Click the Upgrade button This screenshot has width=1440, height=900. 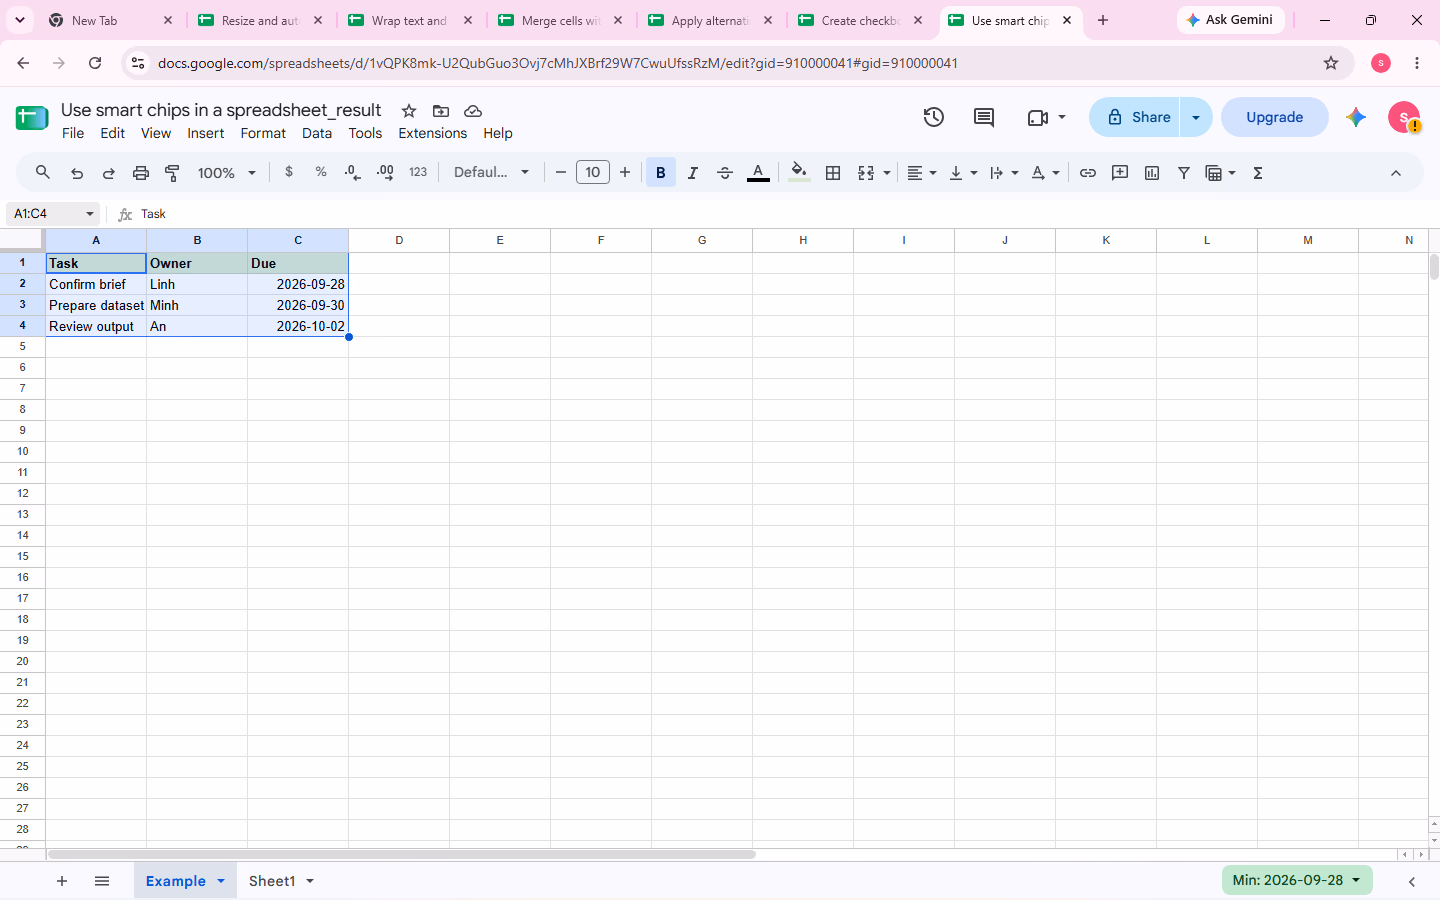click(1275, 117)
